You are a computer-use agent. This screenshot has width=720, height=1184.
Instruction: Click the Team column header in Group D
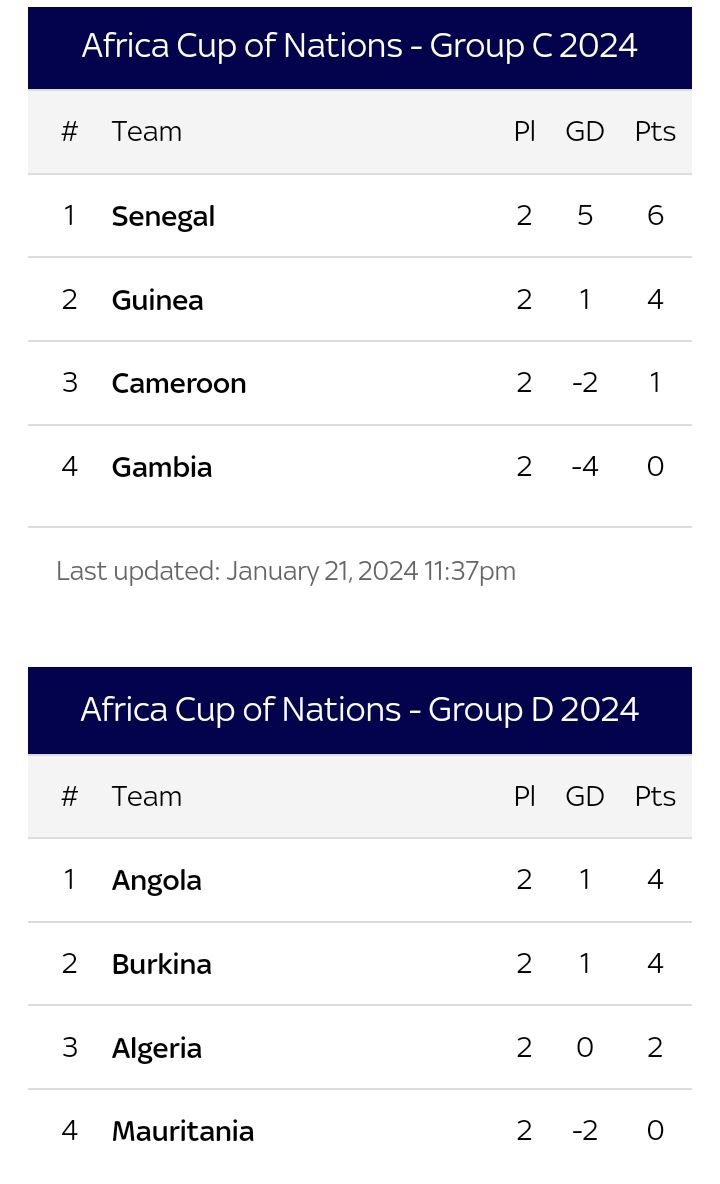[x=146, y=797]
